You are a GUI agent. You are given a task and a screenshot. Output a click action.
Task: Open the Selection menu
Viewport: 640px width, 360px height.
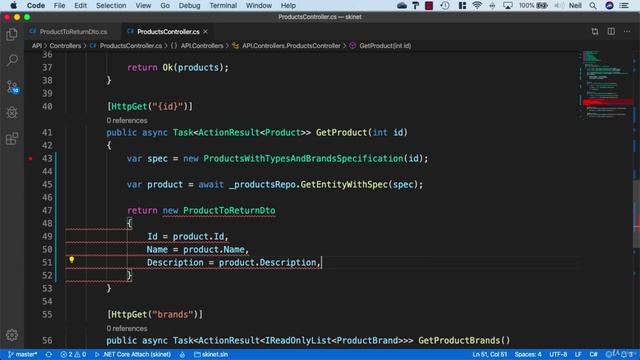[x=111, y=5]
